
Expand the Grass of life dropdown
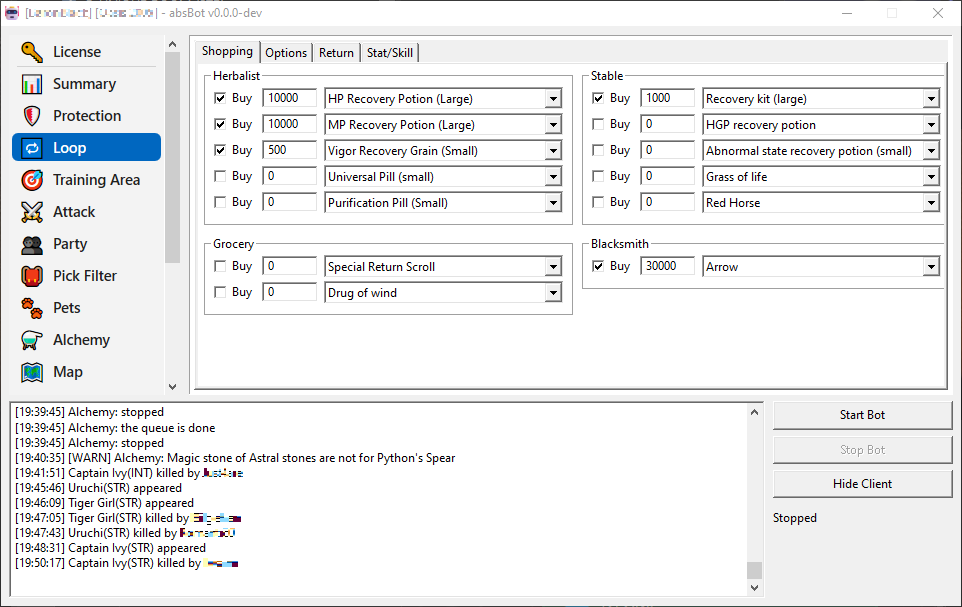(931, 177)
